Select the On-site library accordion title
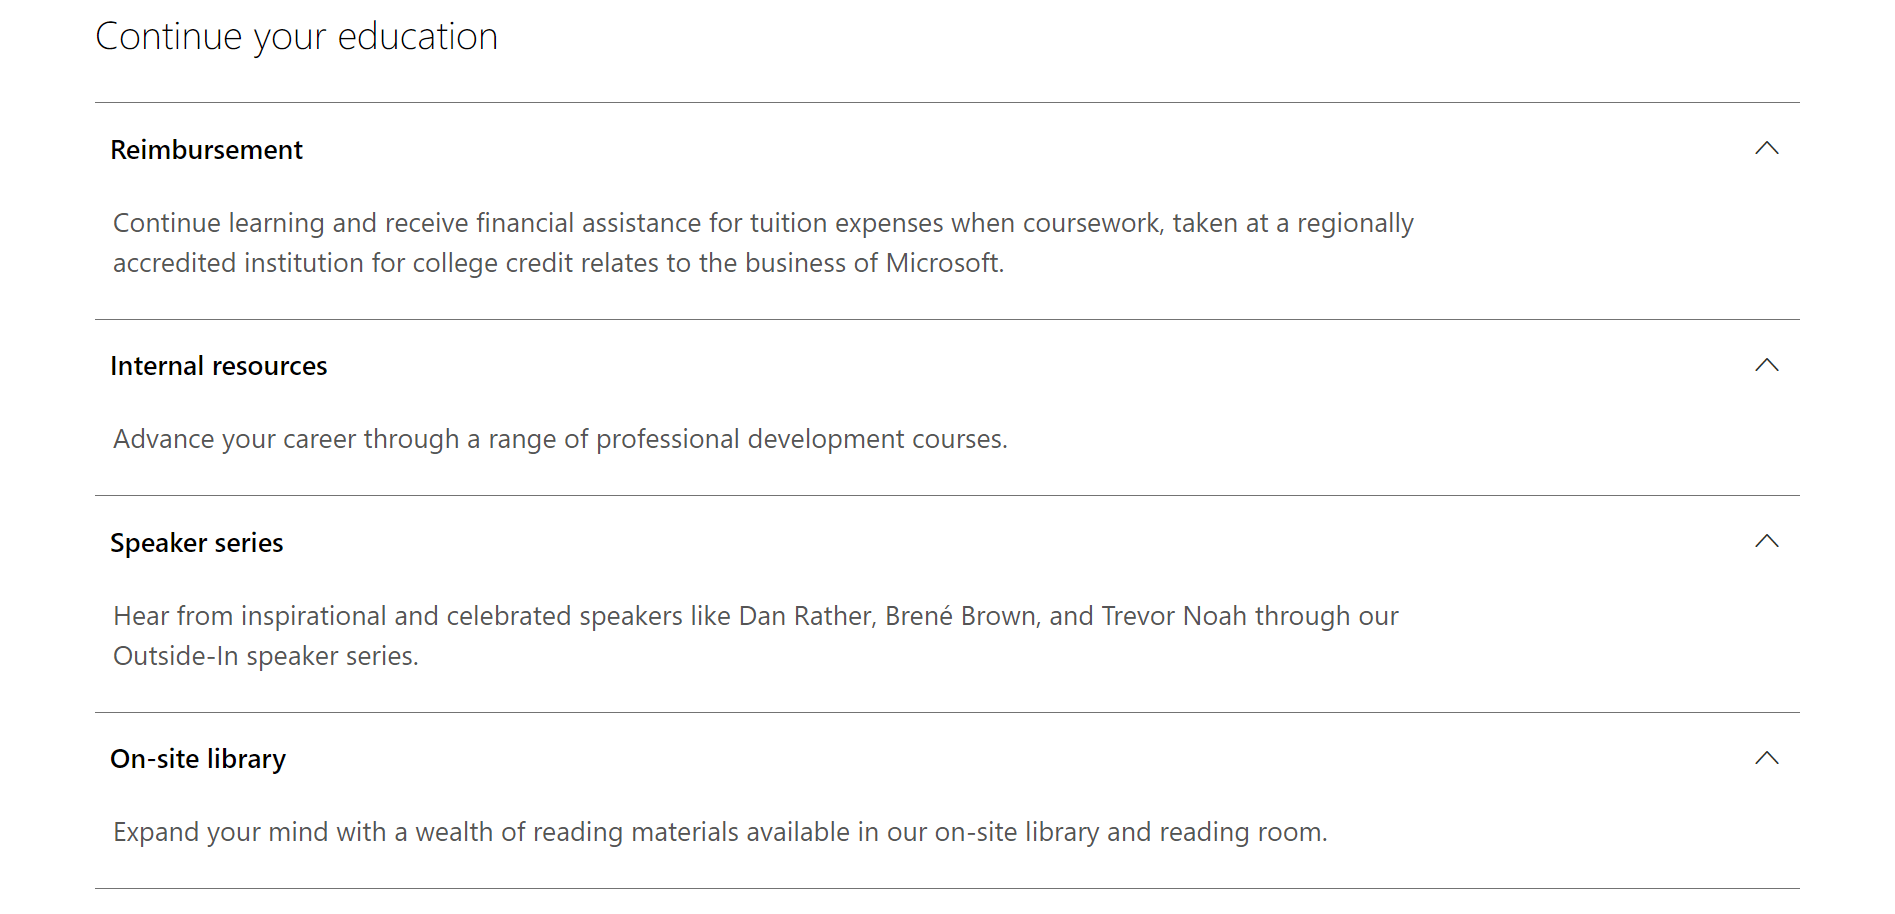 pos(198,759)
